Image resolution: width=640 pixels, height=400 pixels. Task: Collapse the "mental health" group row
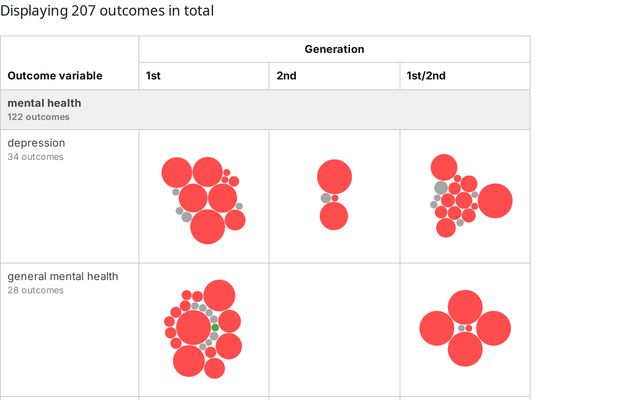click(45, 103)
